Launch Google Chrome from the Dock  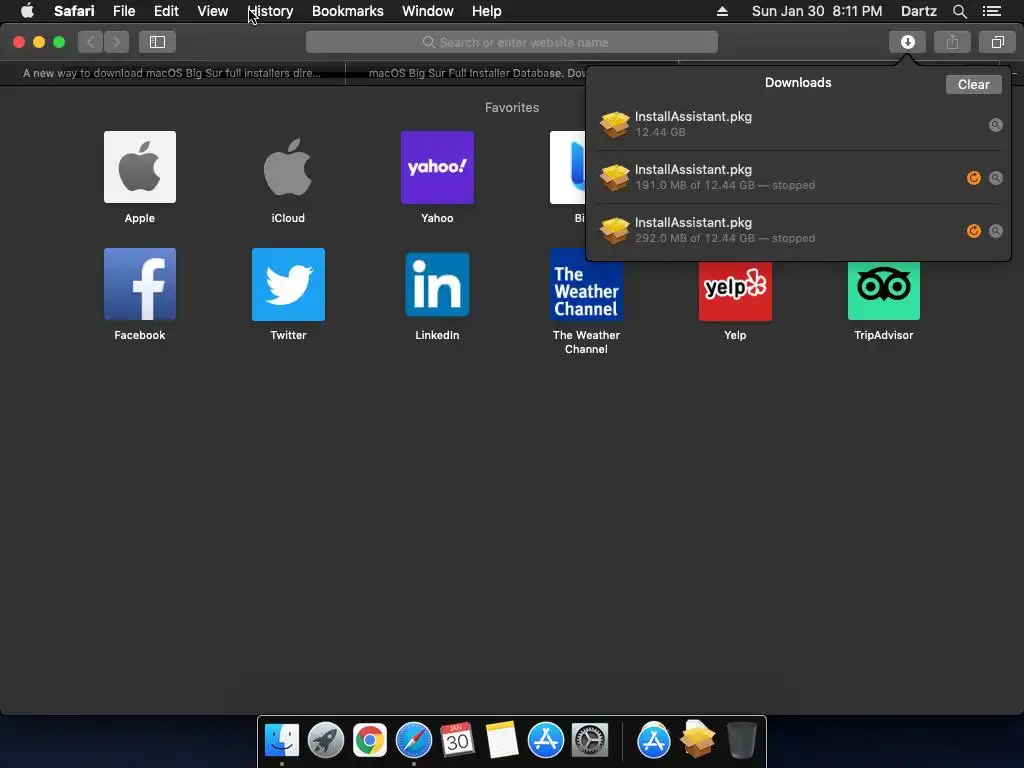click(370, 741)
